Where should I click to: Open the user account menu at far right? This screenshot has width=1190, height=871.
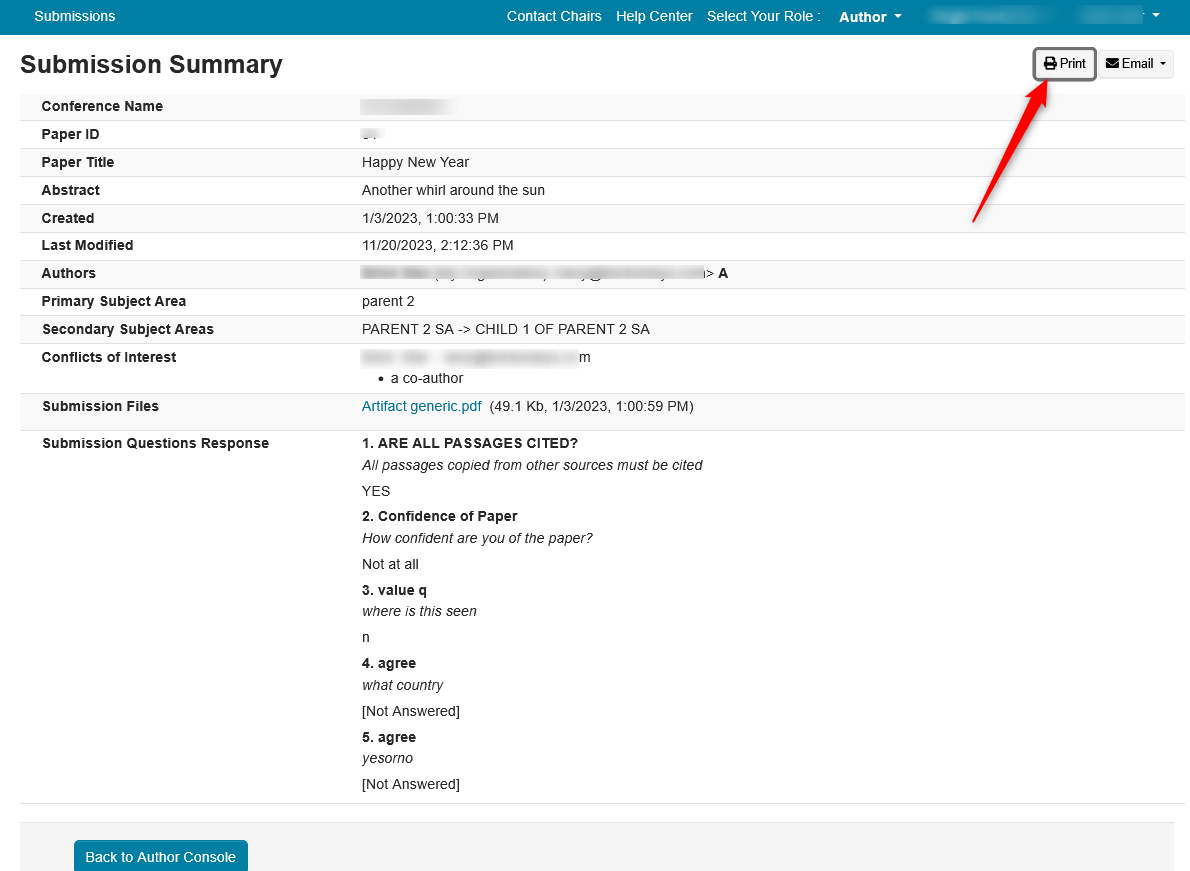[1120, 16]
